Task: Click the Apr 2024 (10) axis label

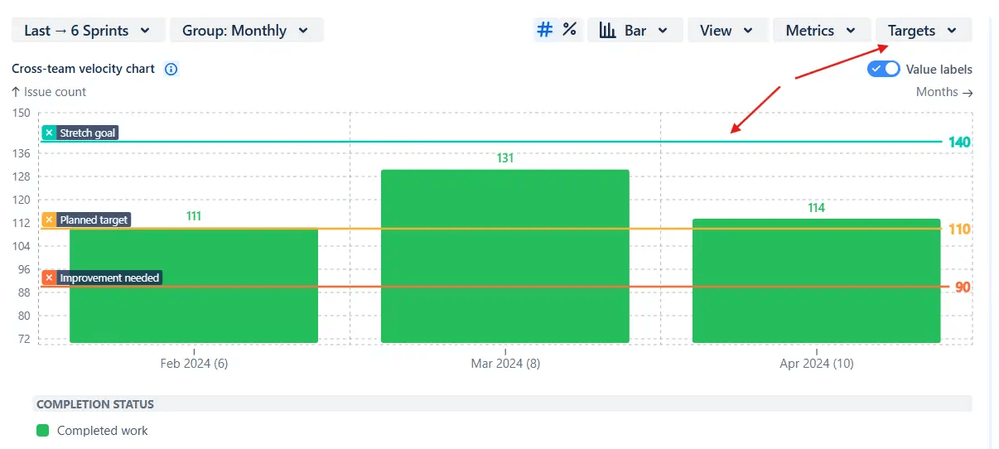Action: [816, 364]
